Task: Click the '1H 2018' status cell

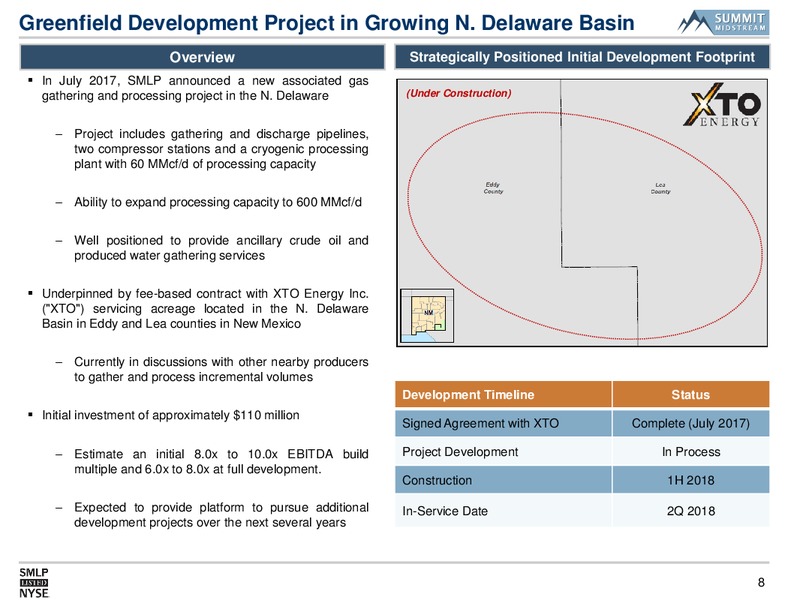Action: pos(691,480)
